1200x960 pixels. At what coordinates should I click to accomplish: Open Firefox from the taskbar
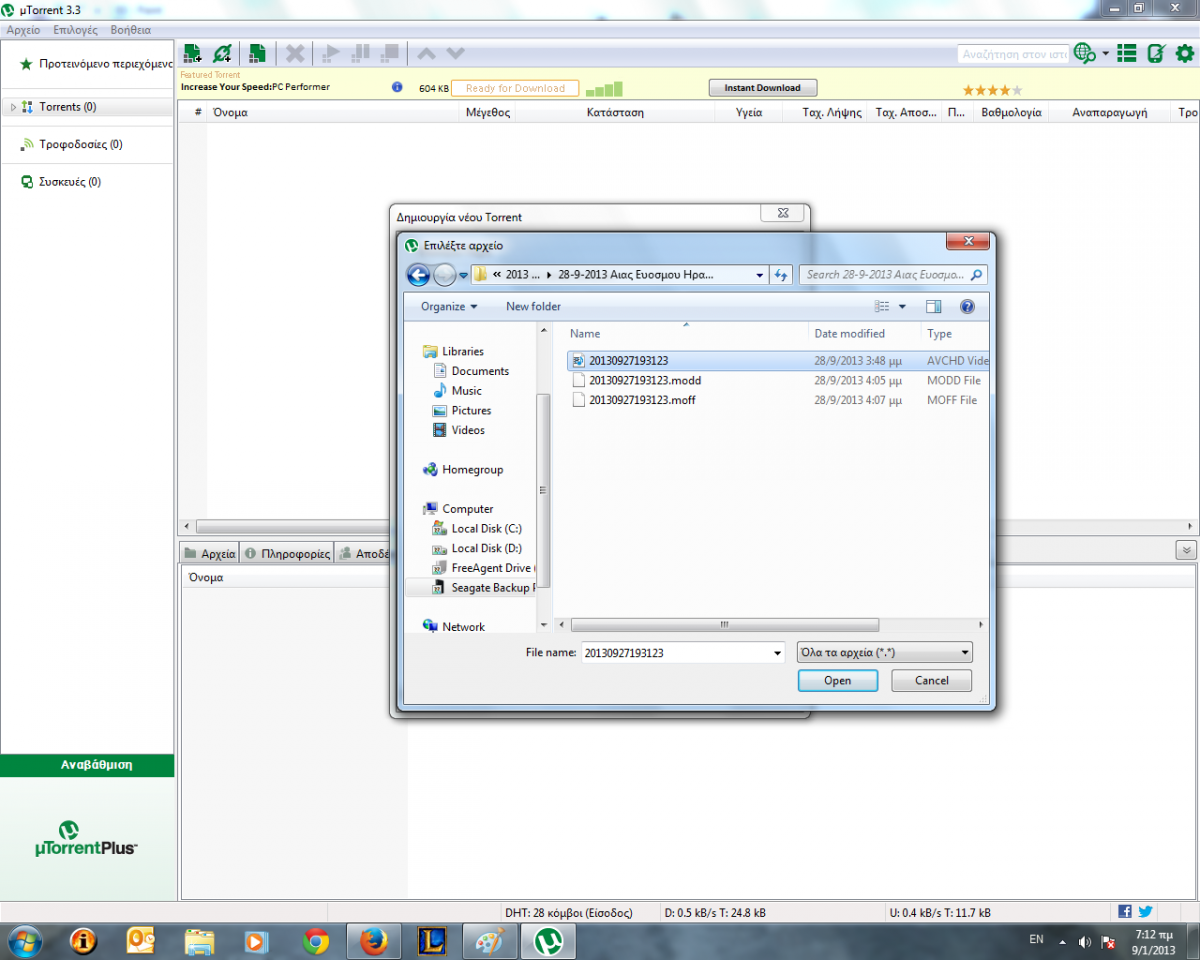point(373,940)
